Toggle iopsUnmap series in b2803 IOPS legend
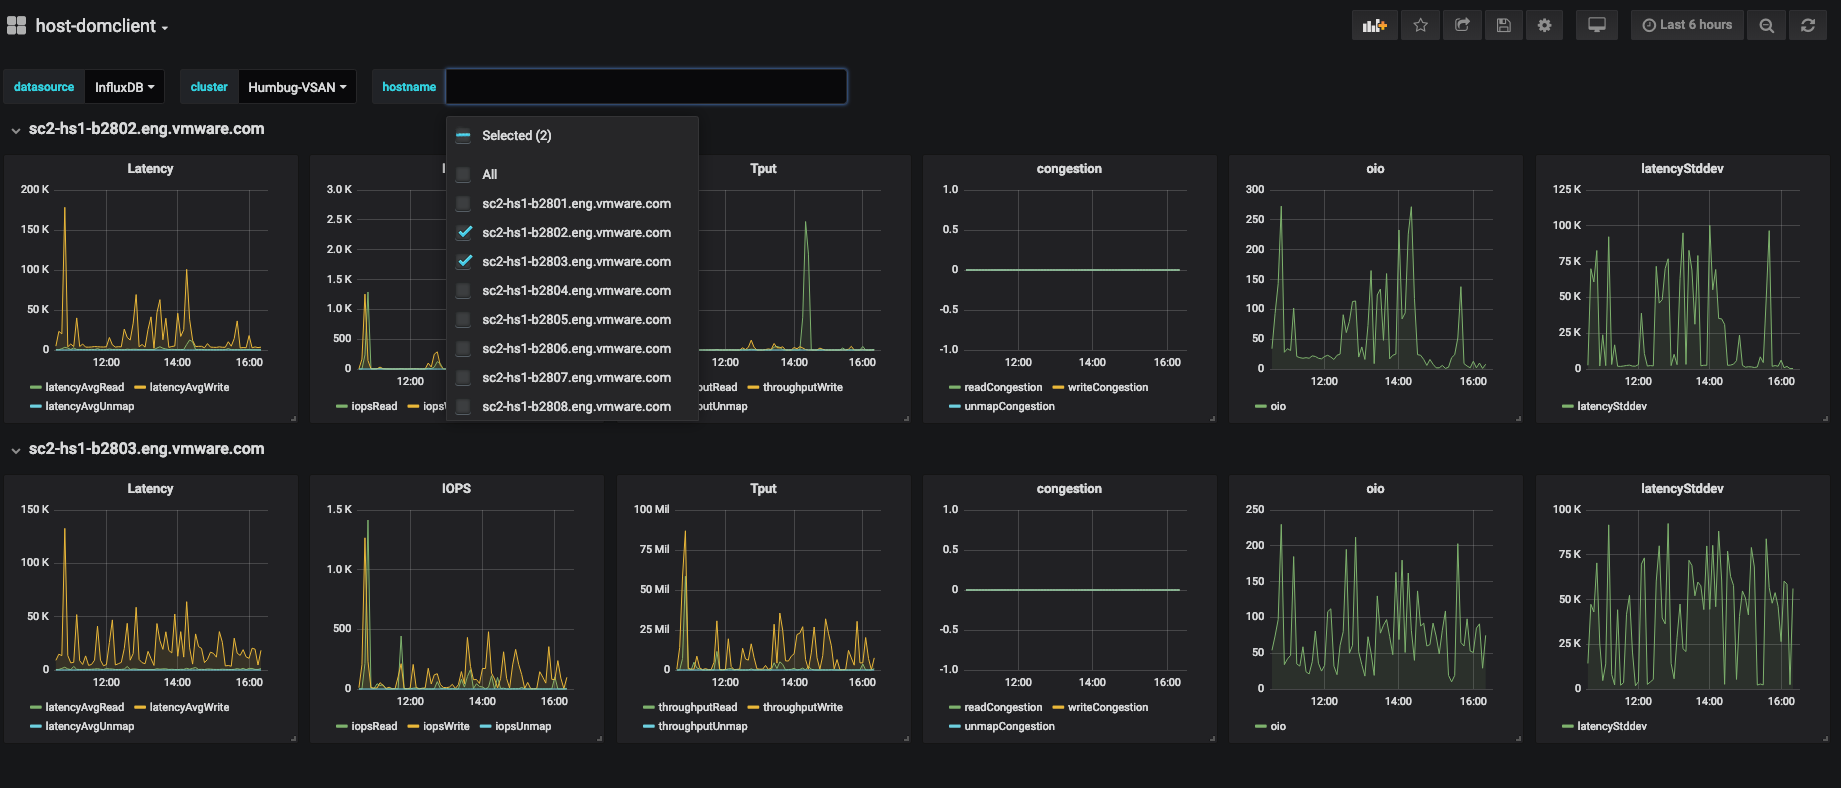Image resolution: width=1841 pixels, height=788 pixels. click(x=523, y=727)
